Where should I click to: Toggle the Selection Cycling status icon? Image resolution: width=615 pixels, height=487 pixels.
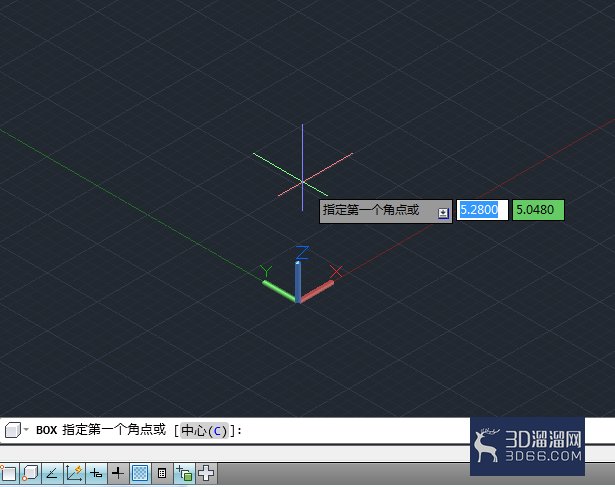(184, 473)
